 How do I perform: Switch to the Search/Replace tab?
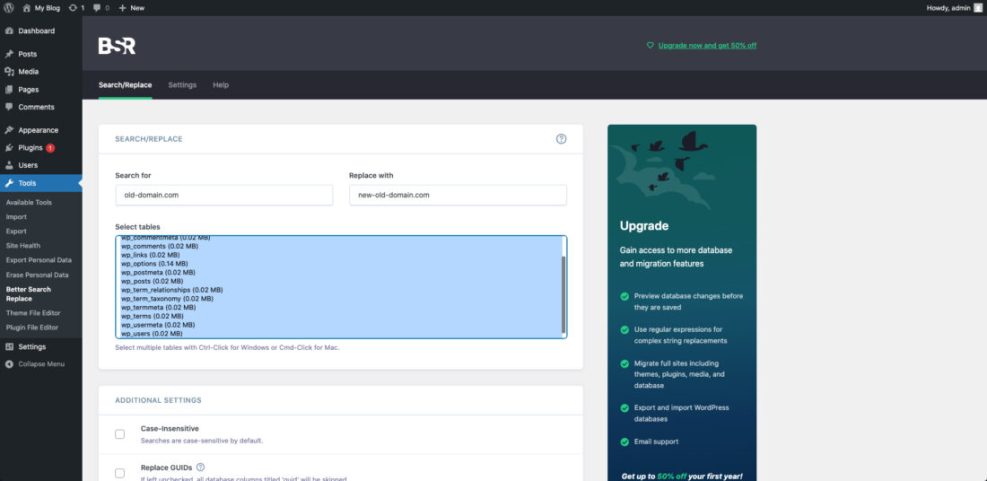click(125, 85)
